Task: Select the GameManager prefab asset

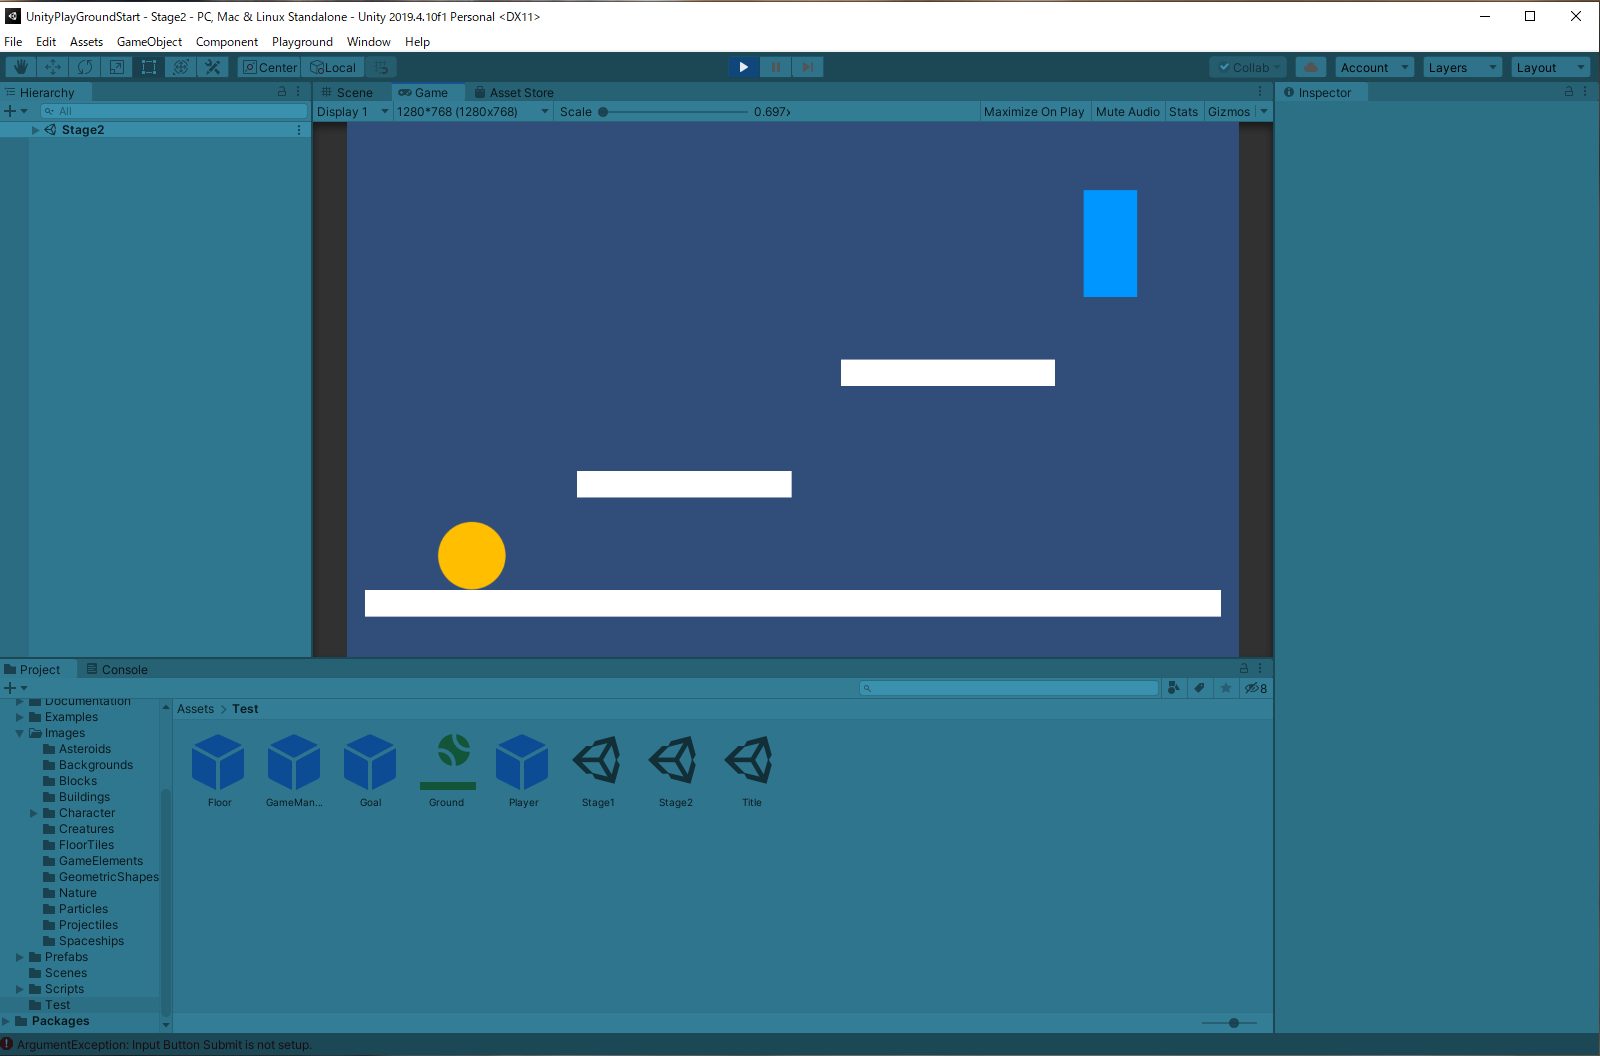Action: [x=294, y=770]
